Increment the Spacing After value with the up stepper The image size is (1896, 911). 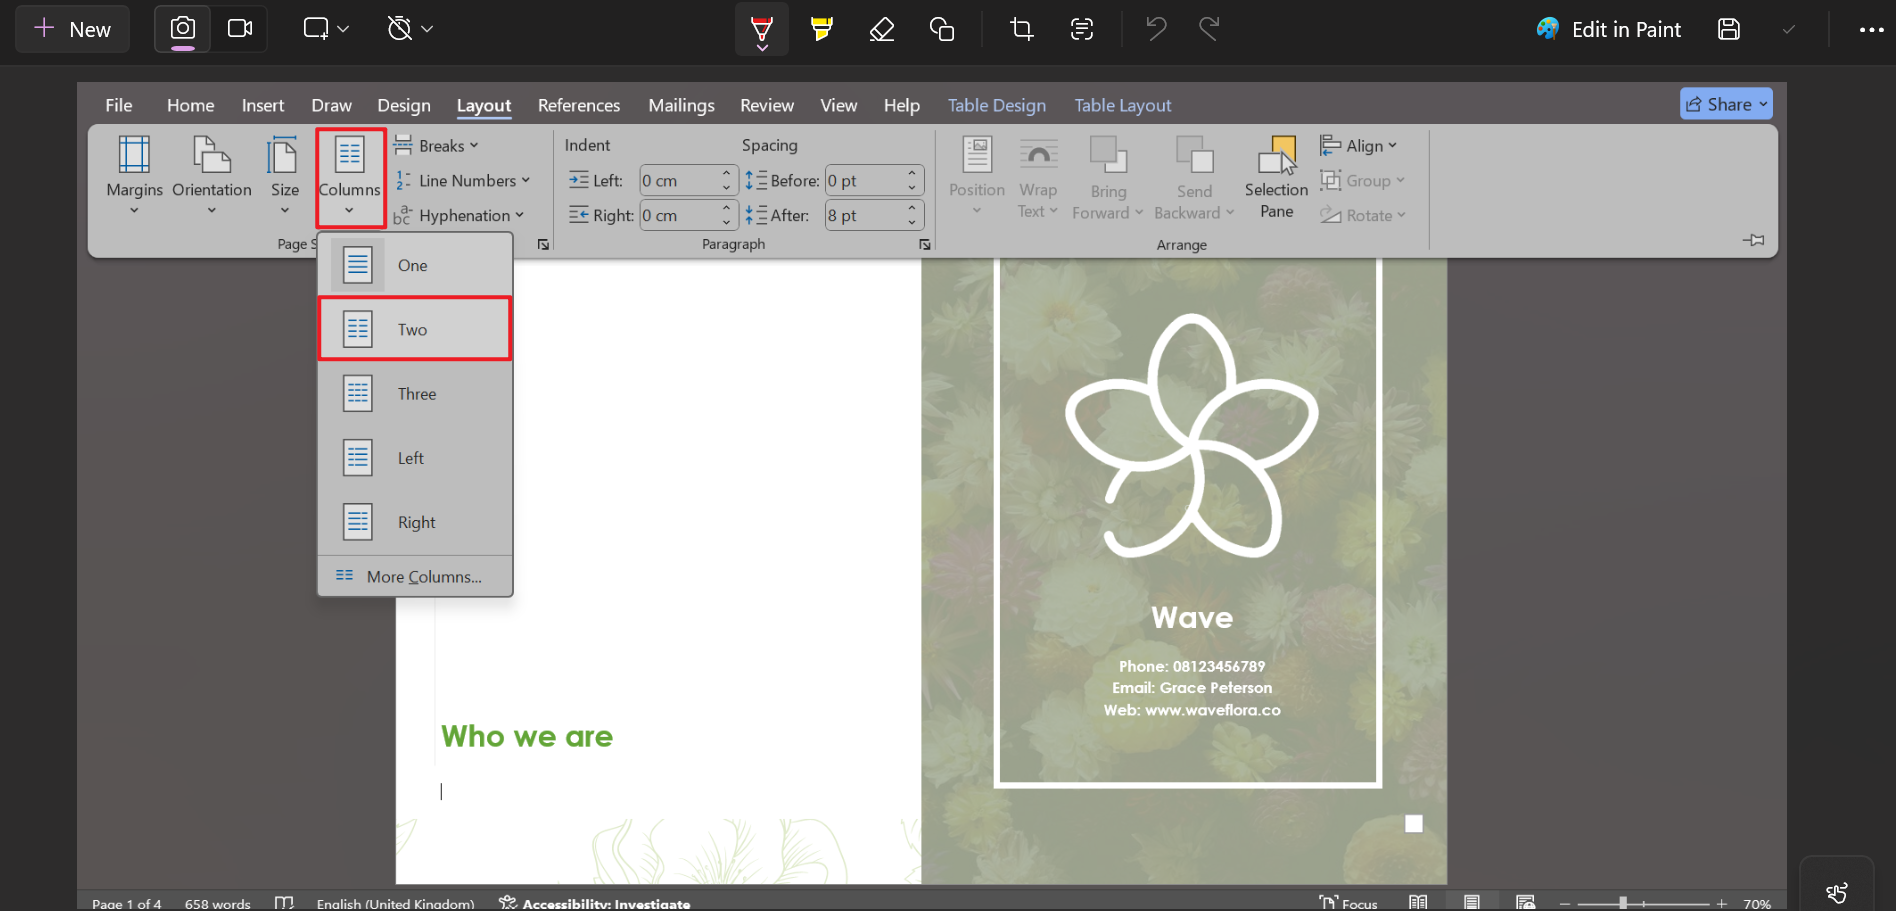tap(911, 209)
